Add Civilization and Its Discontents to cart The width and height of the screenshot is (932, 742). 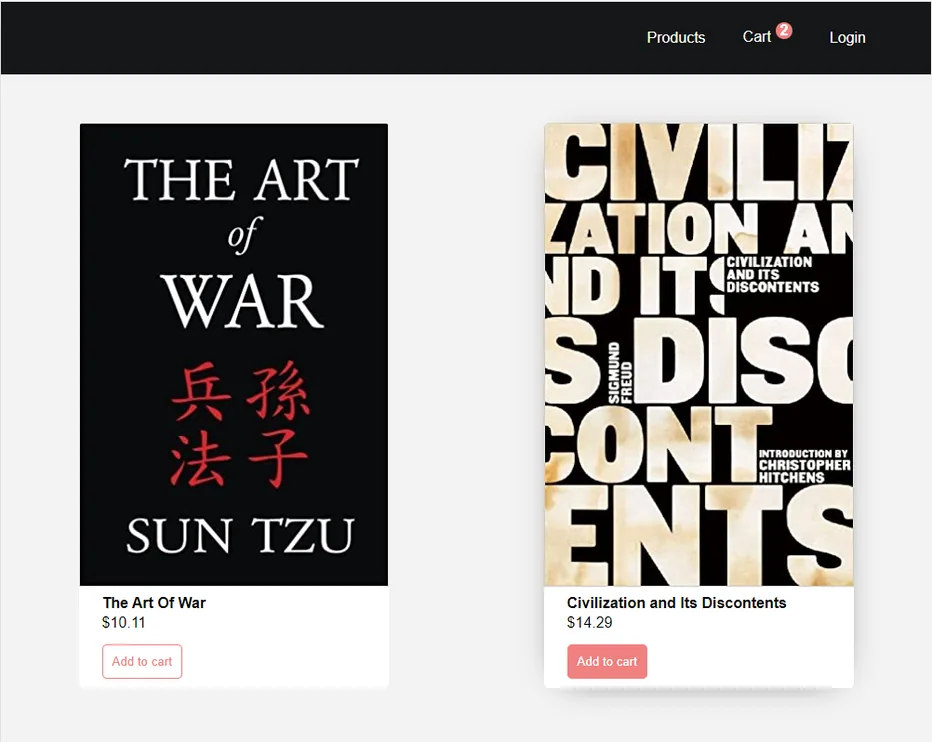(x=607, y=661)
